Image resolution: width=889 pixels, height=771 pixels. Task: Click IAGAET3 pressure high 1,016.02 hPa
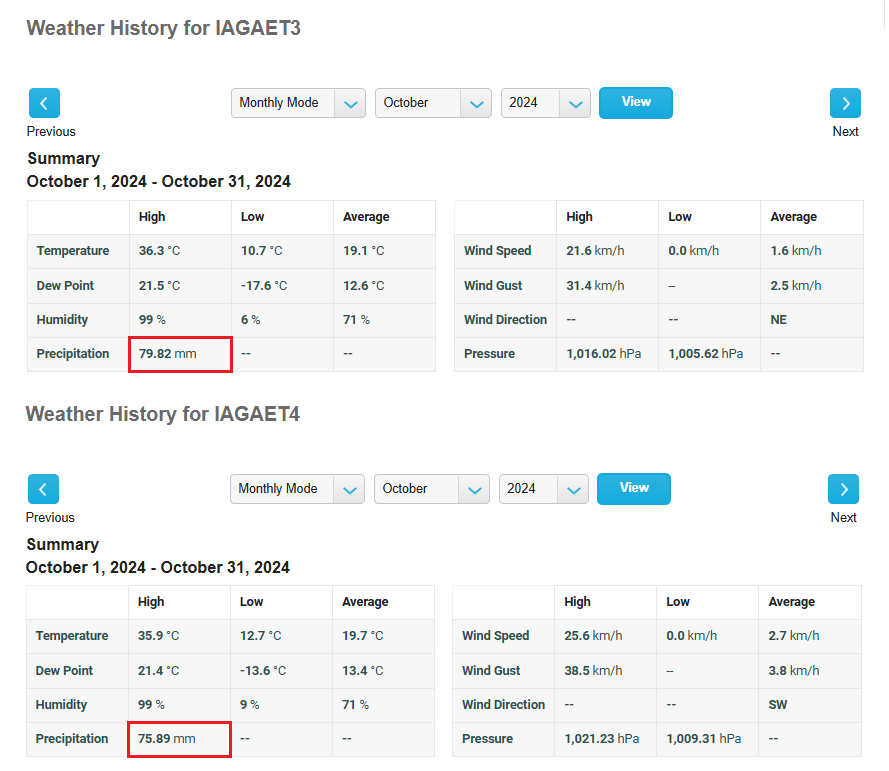tap(604, 354)
